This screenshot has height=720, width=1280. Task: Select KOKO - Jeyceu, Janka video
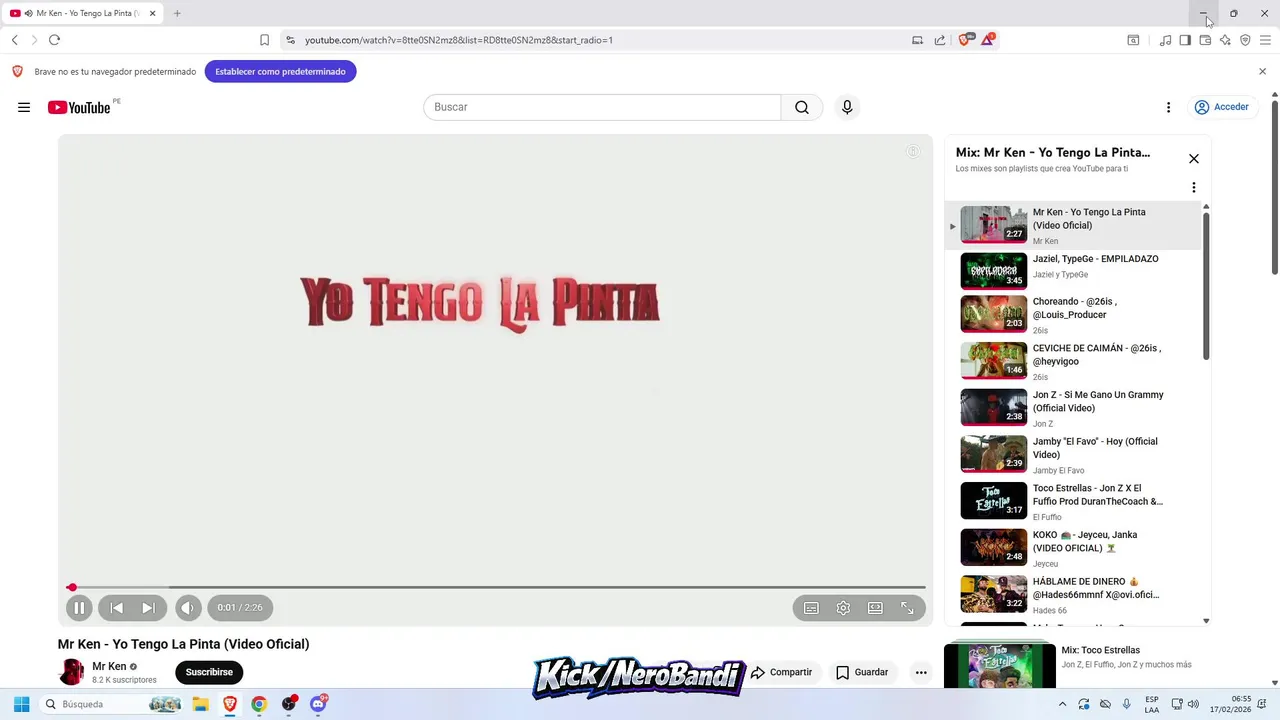pyautogui.click(x=1073, y=548)
